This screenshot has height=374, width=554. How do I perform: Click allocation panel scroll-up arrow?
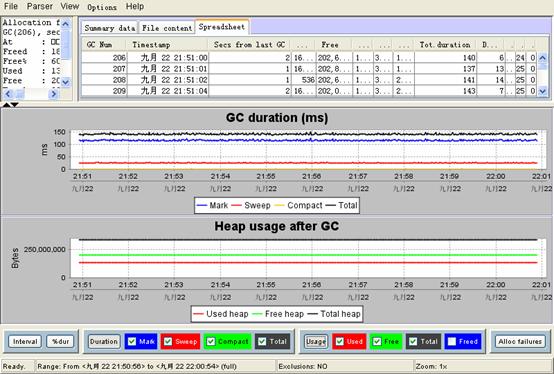coord(66,24)
